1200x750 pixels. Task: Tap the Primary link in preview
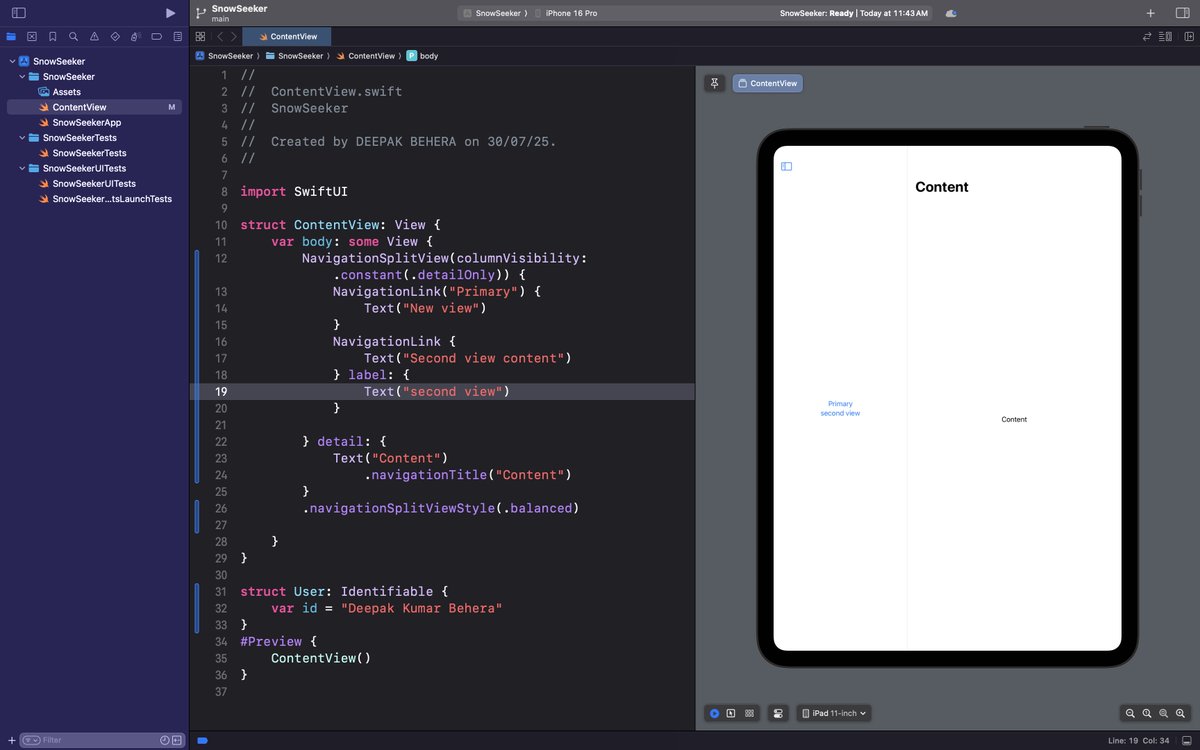840,404
